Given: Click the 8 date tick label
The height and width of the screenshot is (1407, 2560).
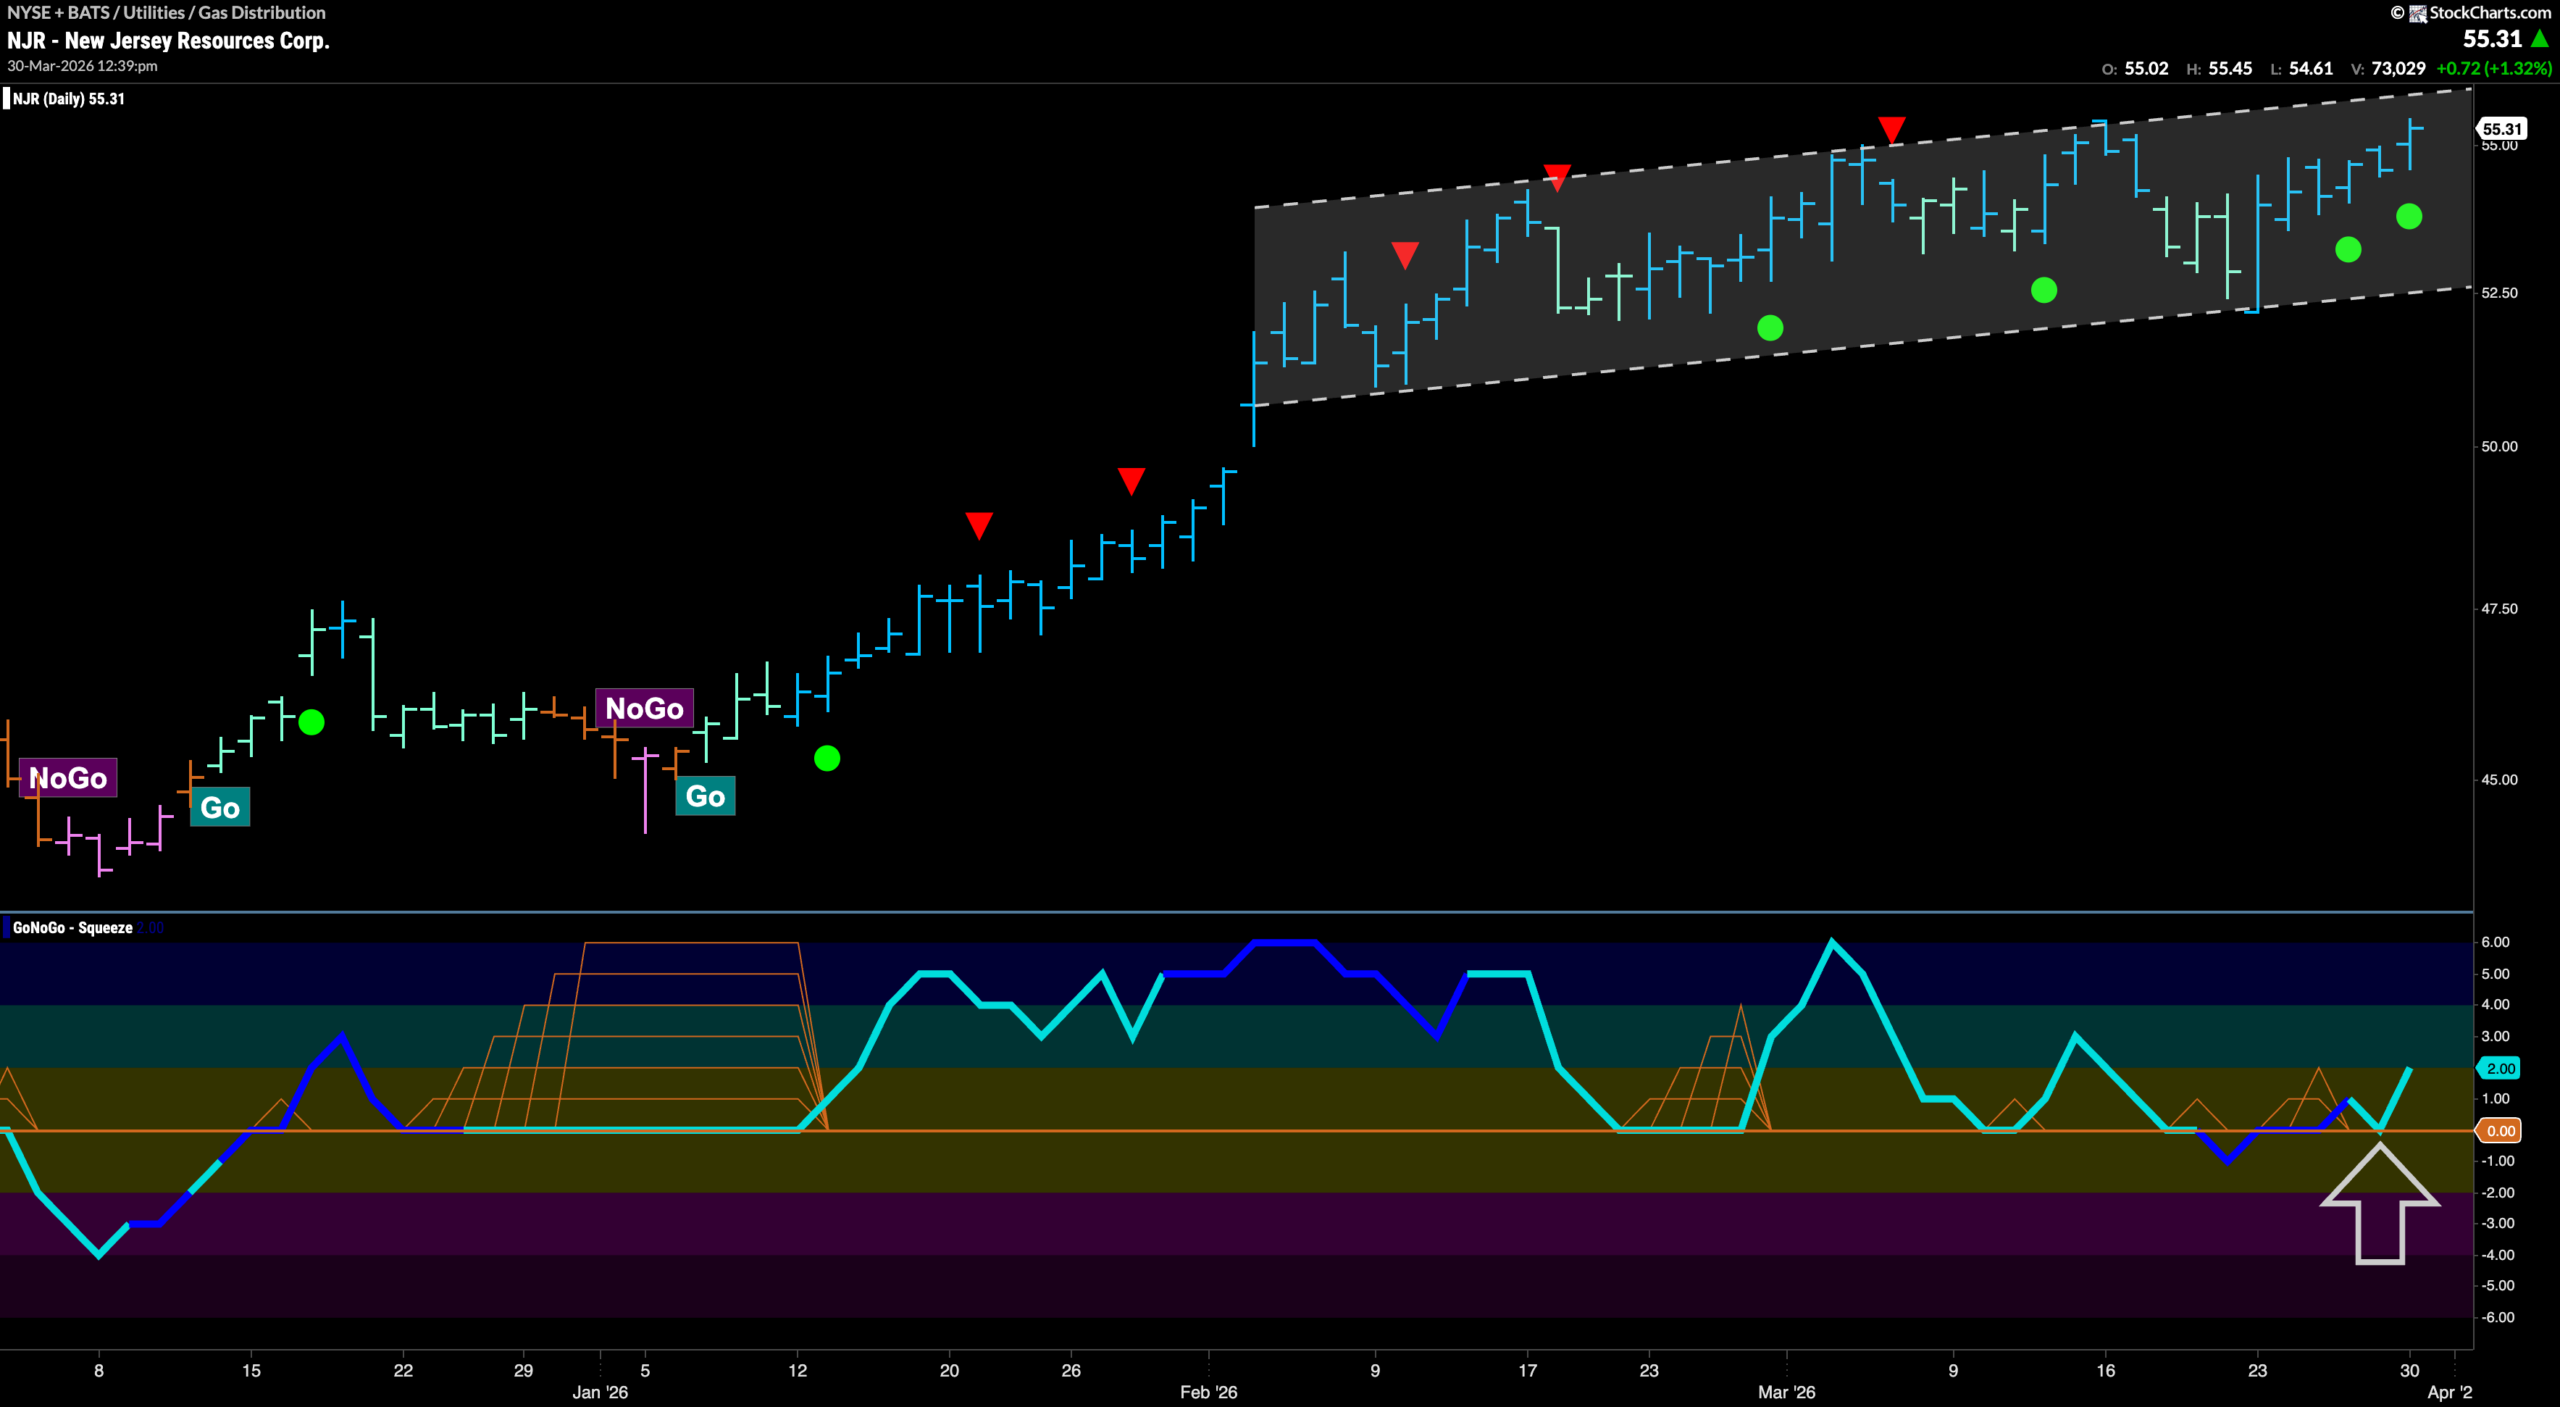Looking at the screenshot, I should click(99, 1370).
